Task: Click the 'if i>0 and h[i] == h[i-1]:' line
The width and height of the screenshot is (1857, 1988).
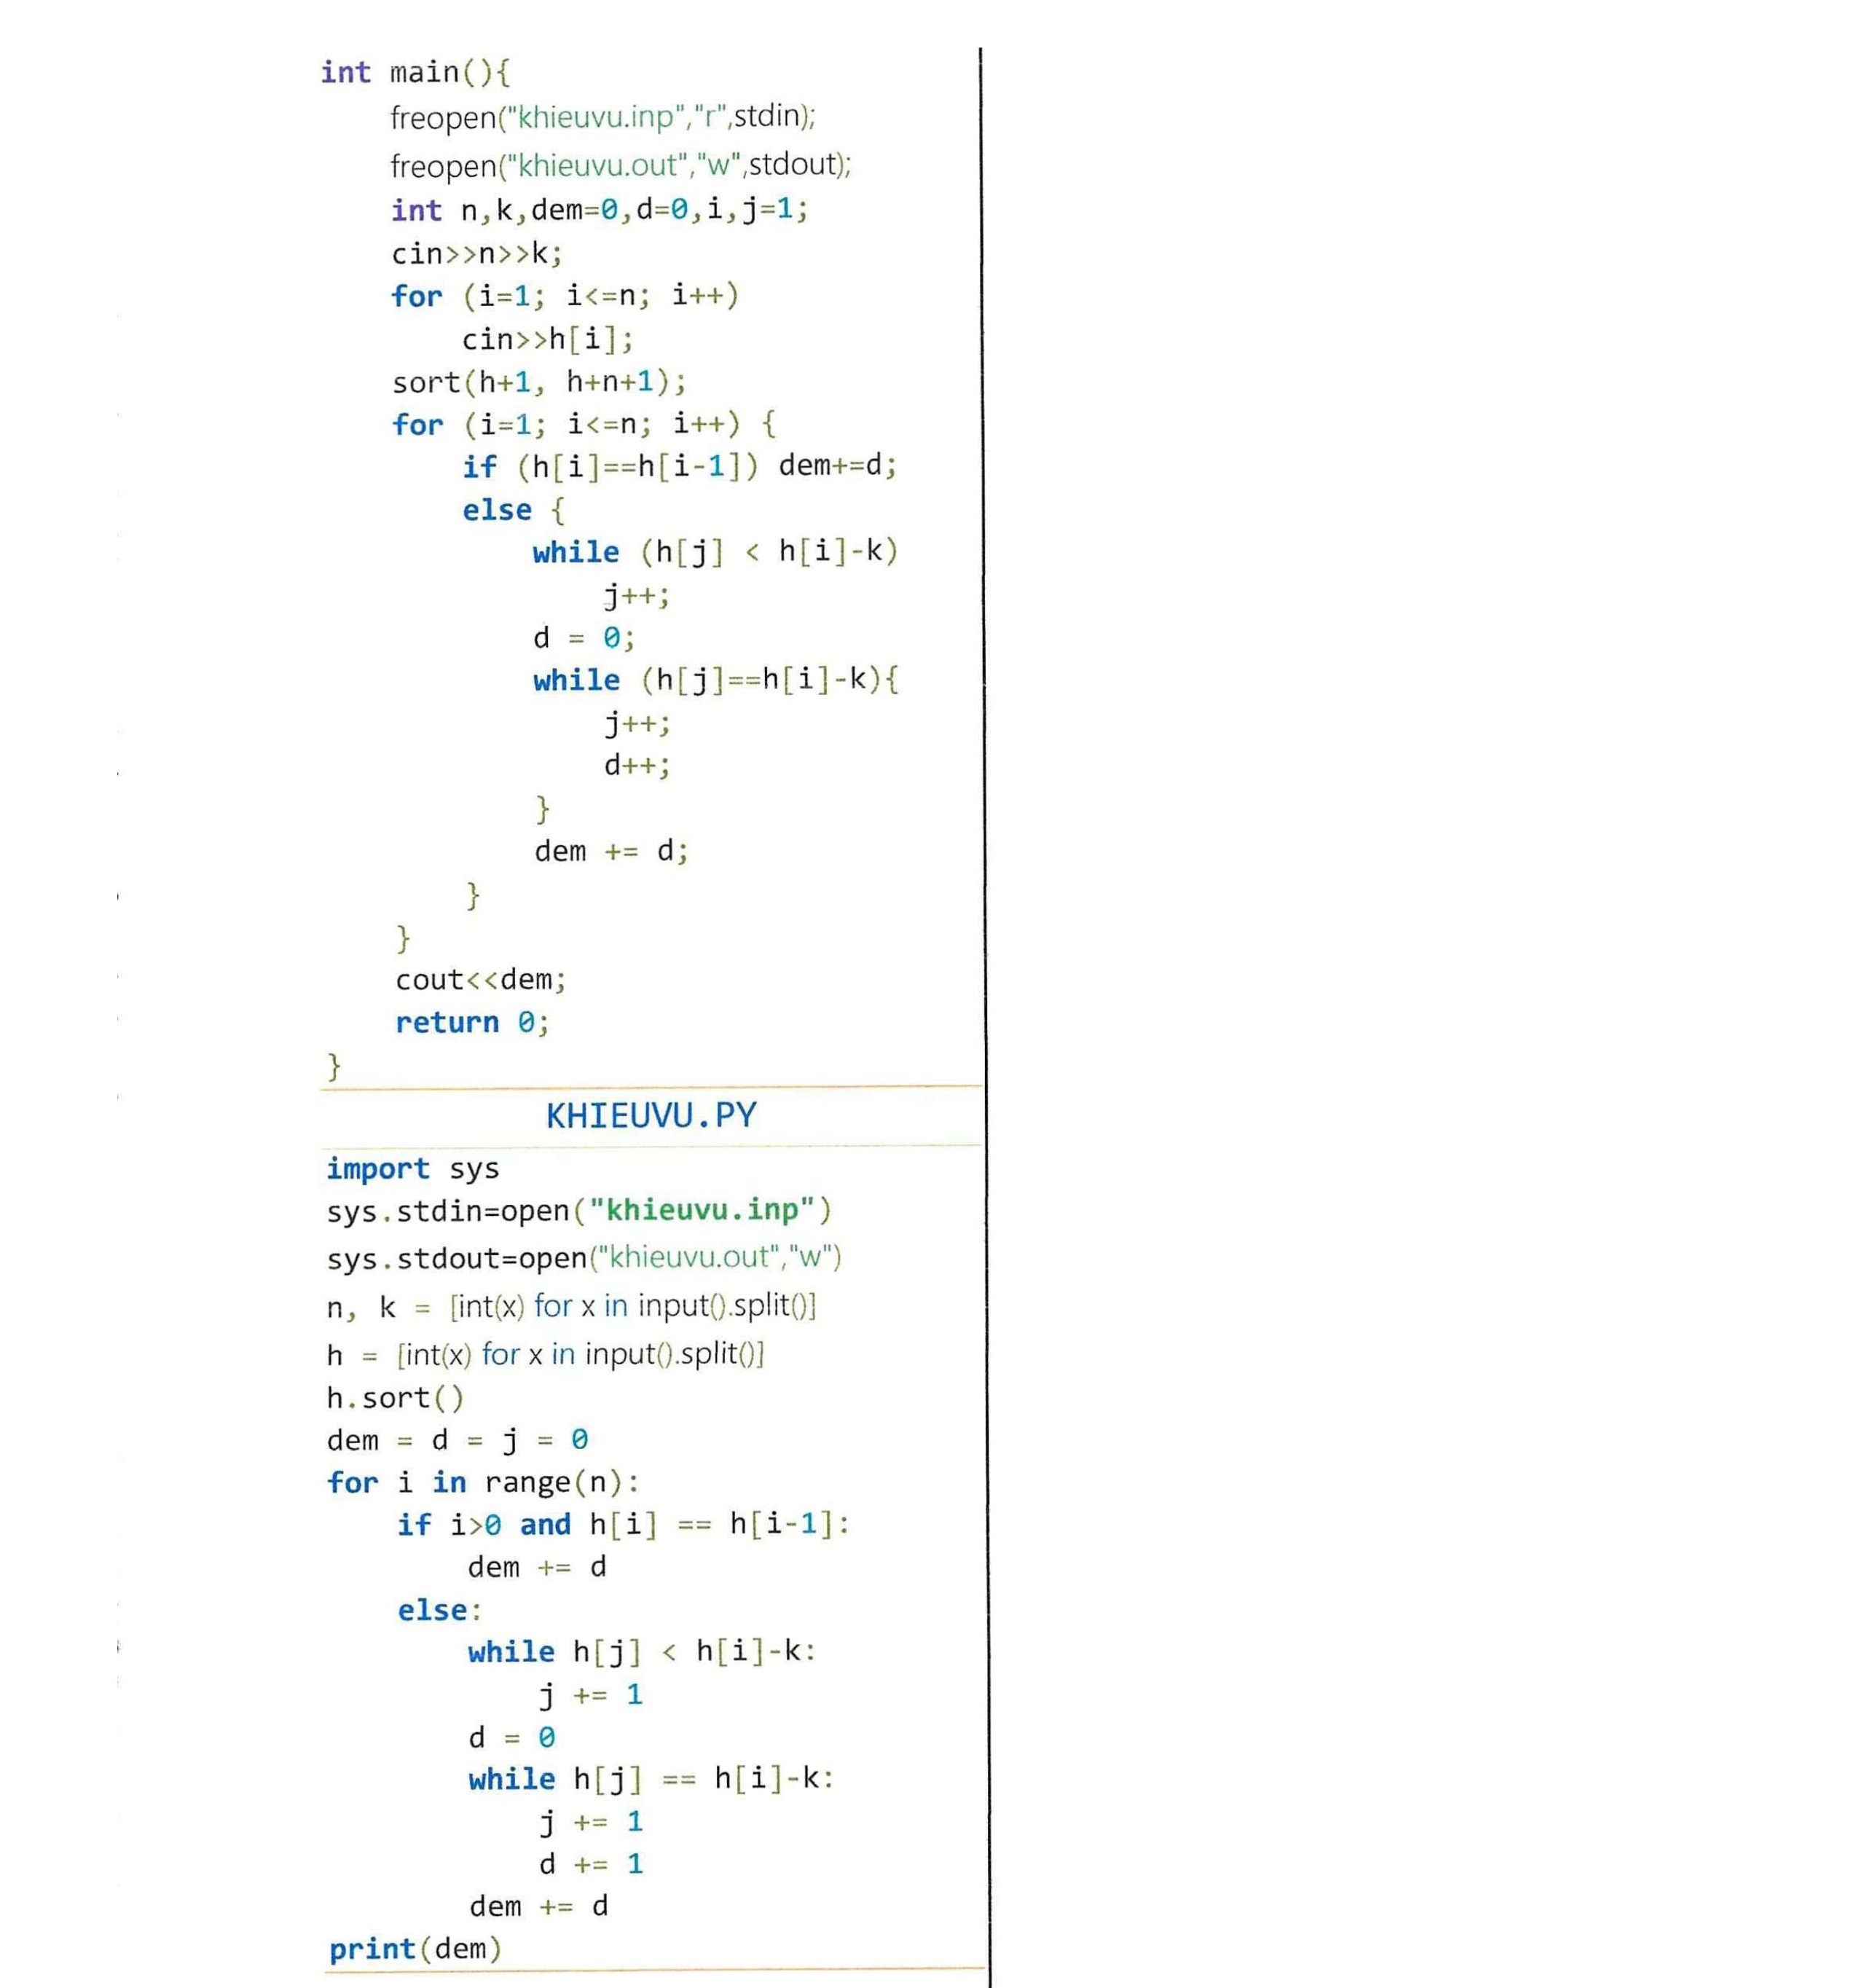Action: 623,1525
